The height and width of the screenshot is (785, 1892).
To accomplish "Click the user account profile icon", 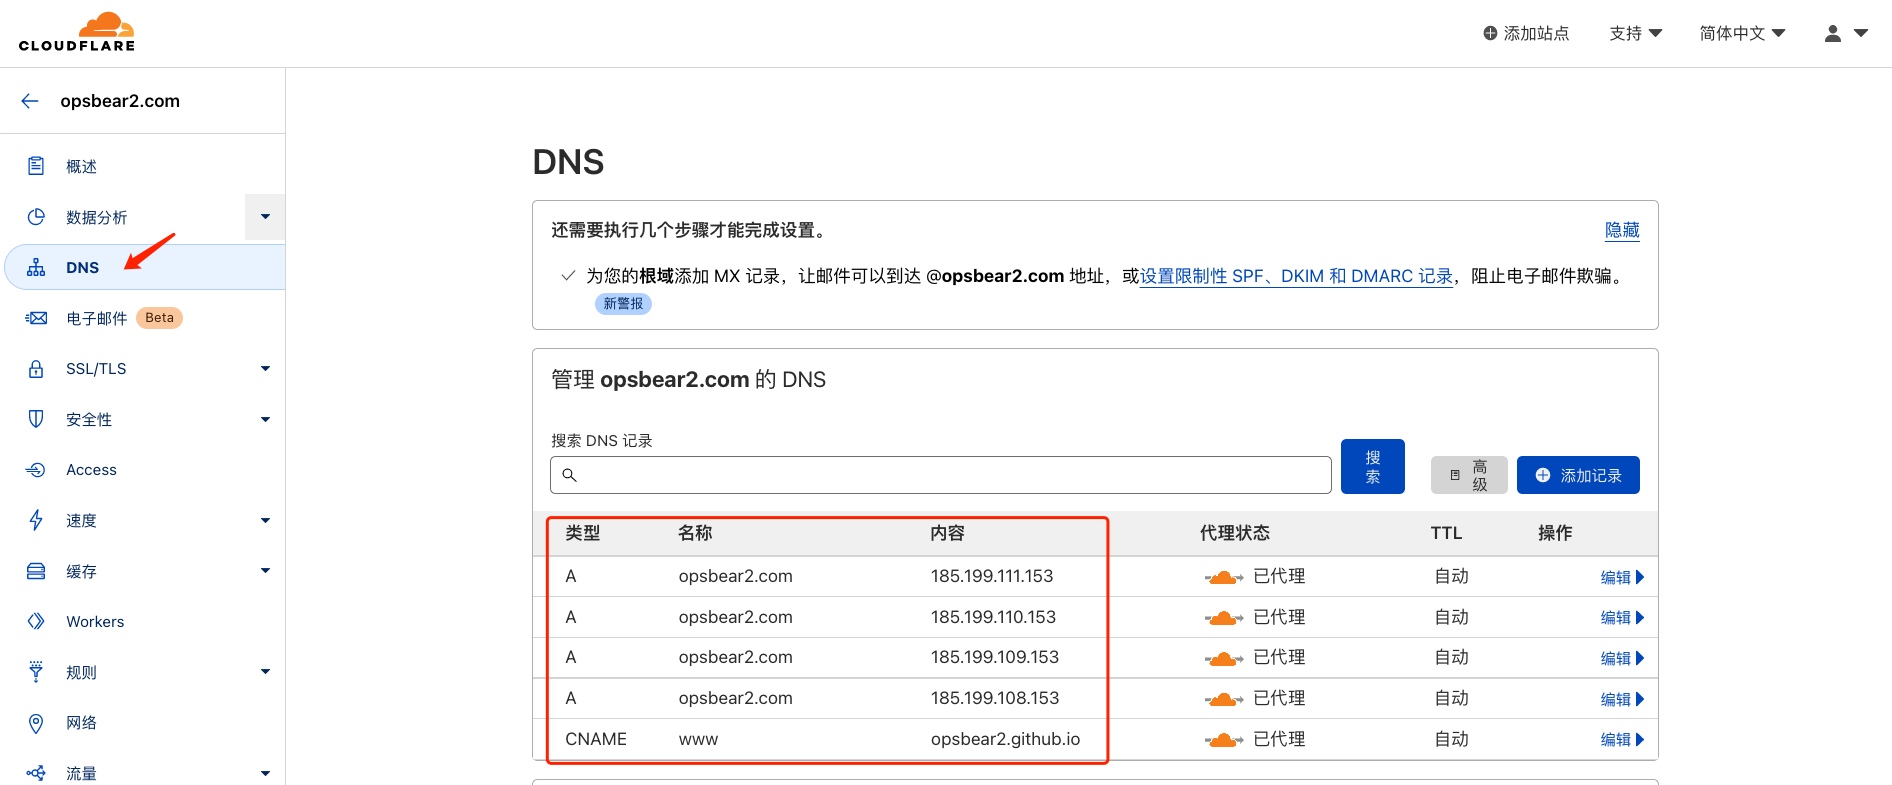I will [1833, 33].
